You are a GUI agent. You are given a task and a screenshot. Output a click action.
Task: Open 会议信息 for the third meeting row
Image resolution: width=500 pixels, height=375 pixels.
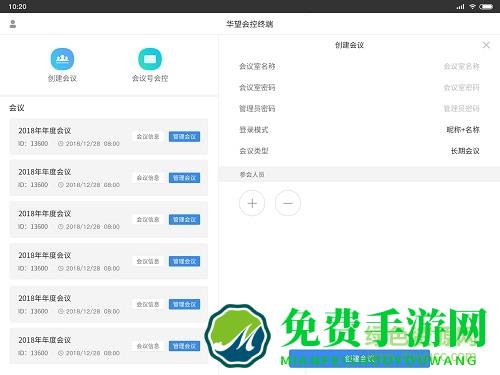148,220
